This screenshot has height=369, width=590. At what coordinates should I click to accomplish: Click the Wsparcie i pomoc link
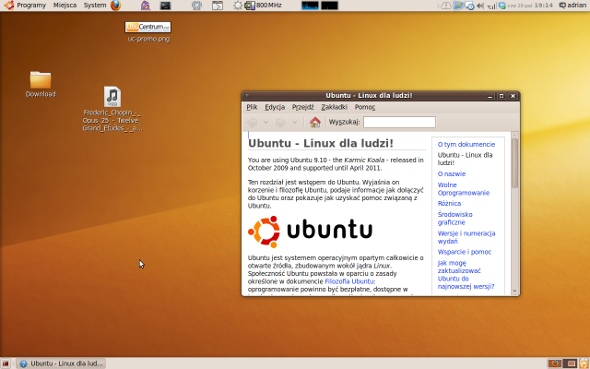click(x=464, y=252)
